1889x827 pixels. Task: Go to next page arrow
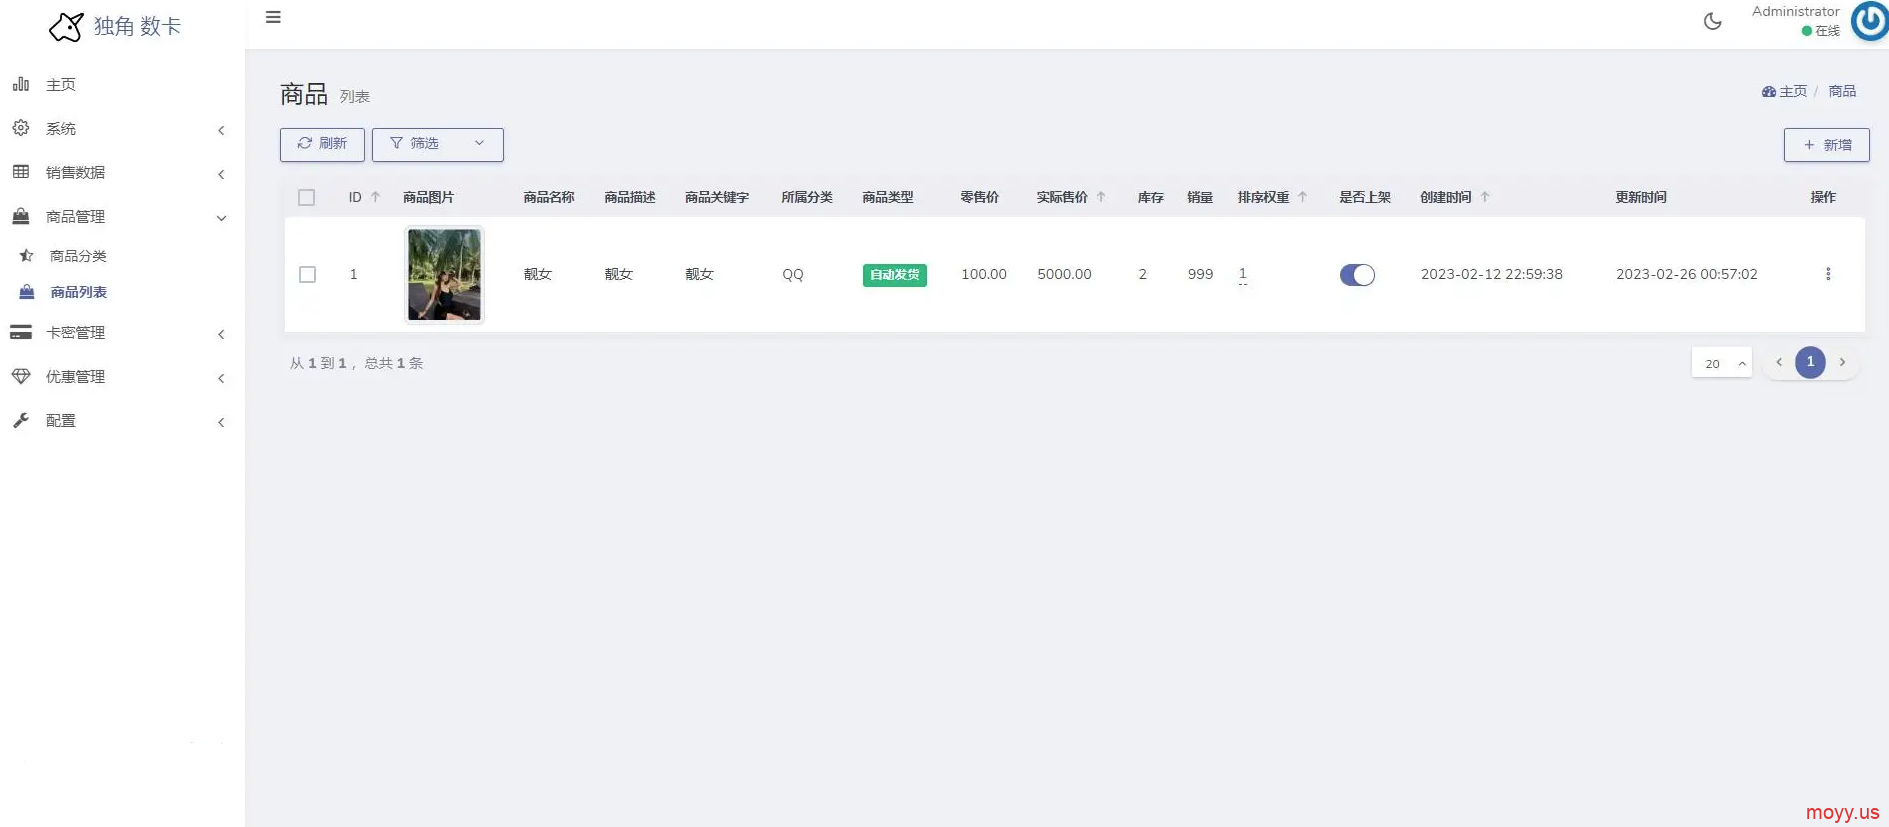(1842, 362)
